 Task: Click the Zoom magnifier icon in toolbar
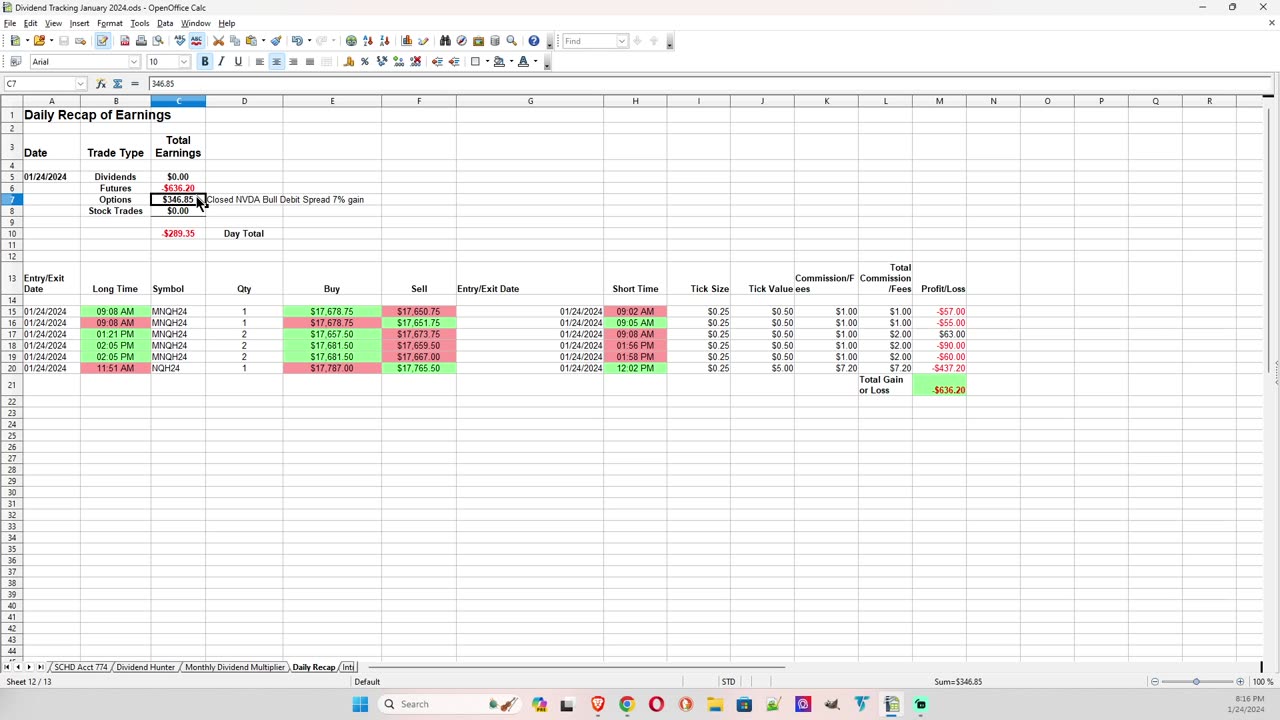511,41
